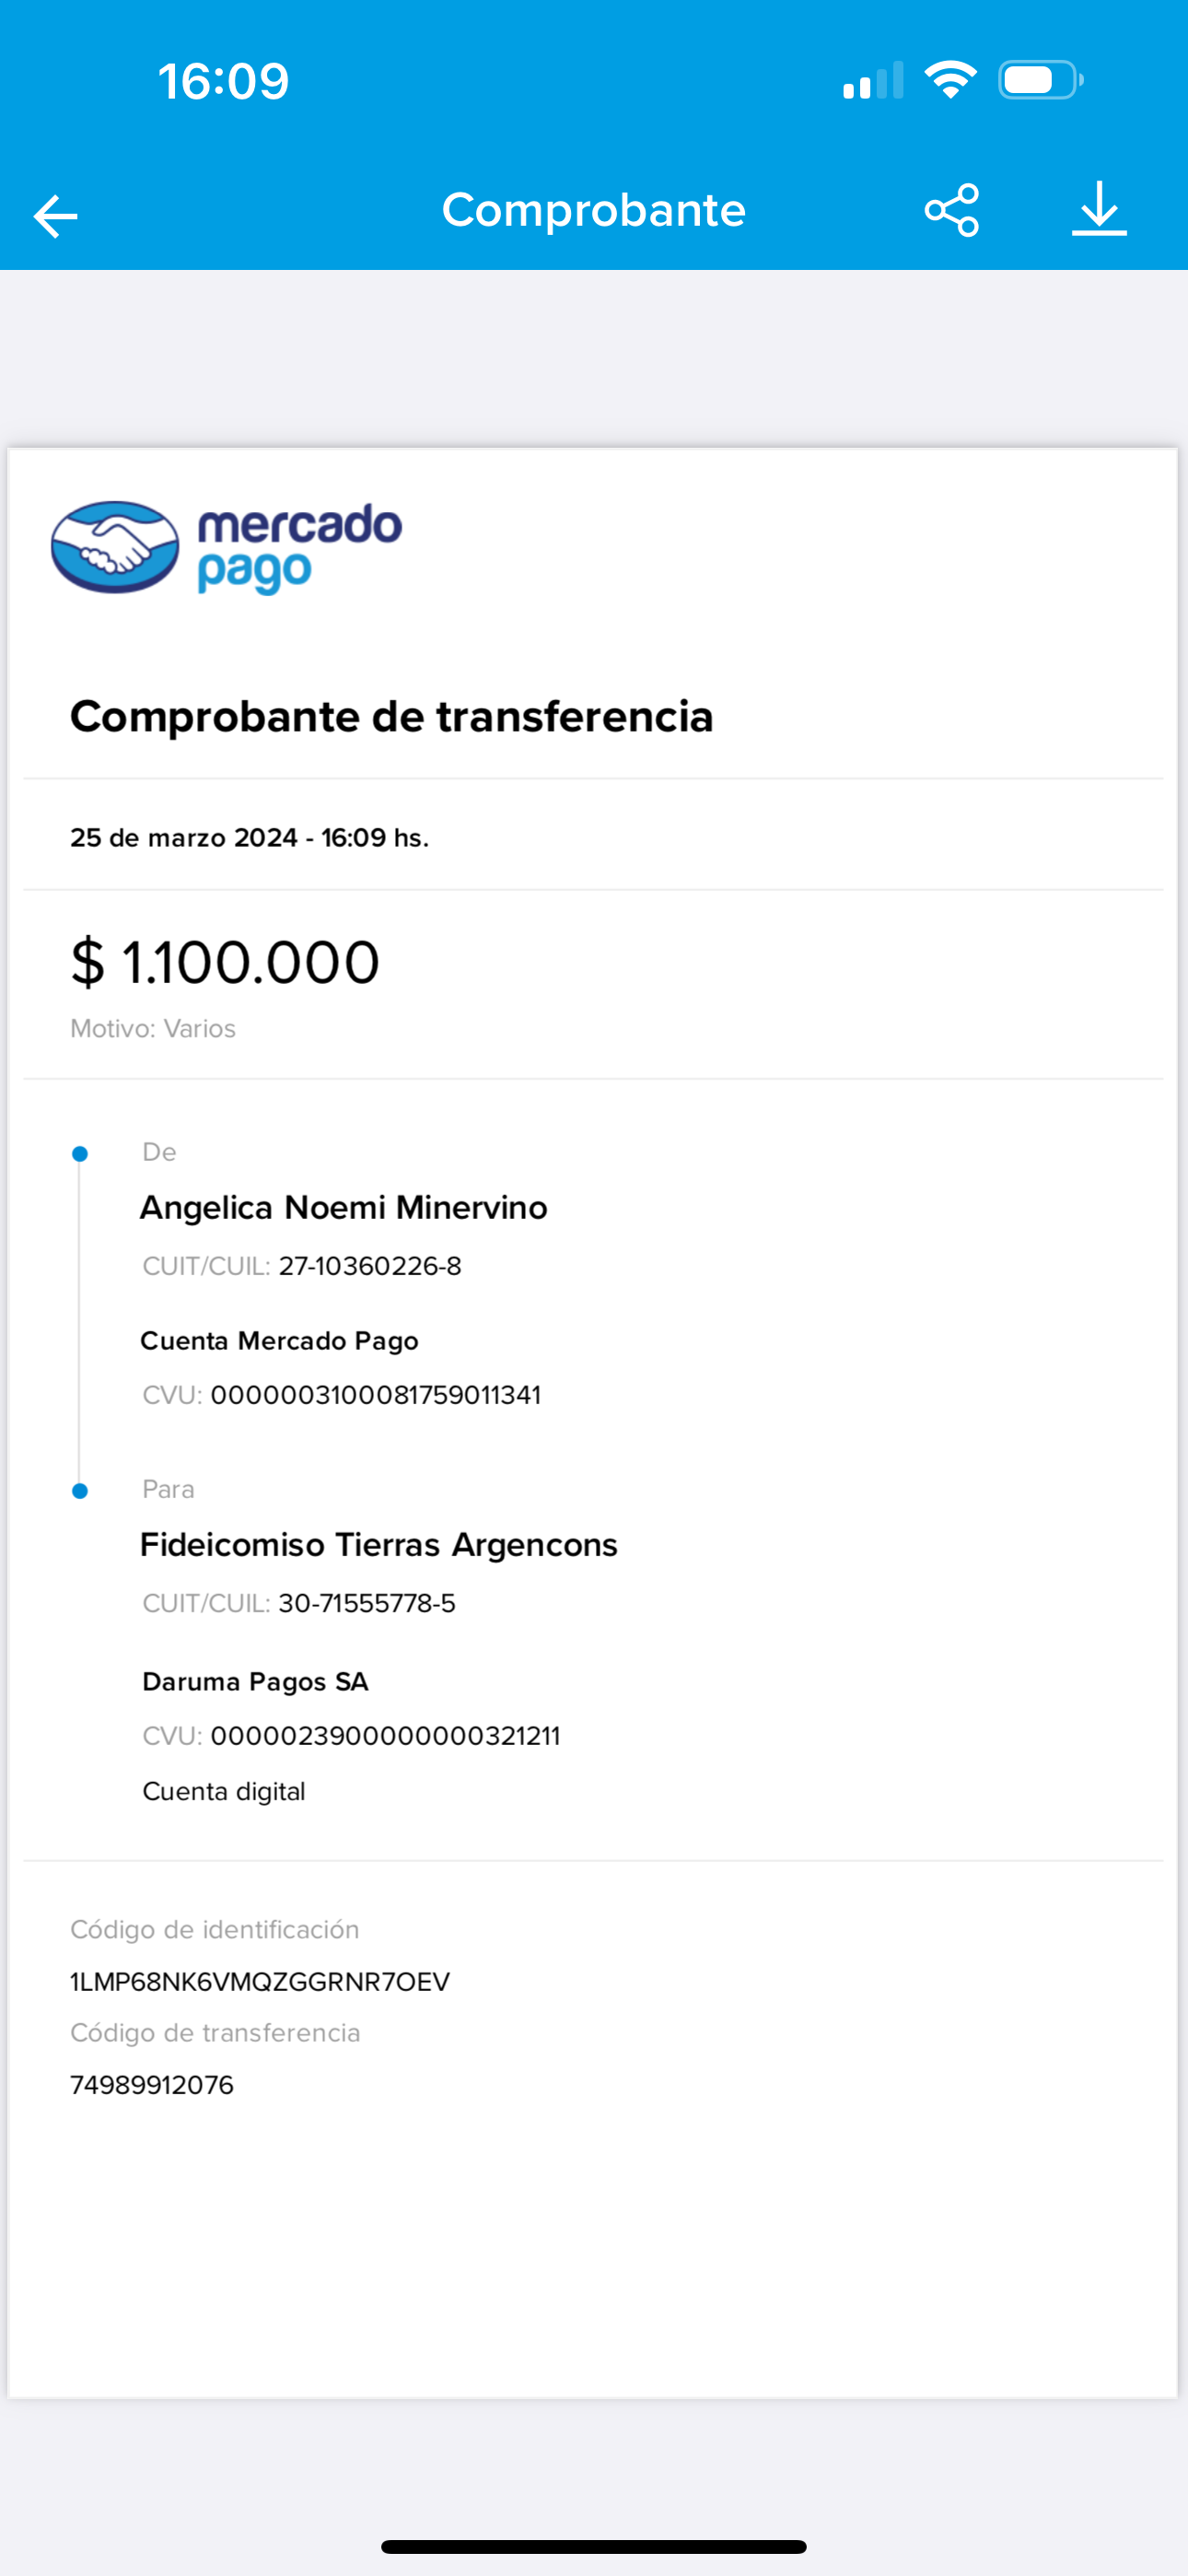Tap identification code 1LMP68NK6VMQZGGRNR7OEV
Image resolution: width=1188 pixels, height=2576 pixels.
(260, 1982)
